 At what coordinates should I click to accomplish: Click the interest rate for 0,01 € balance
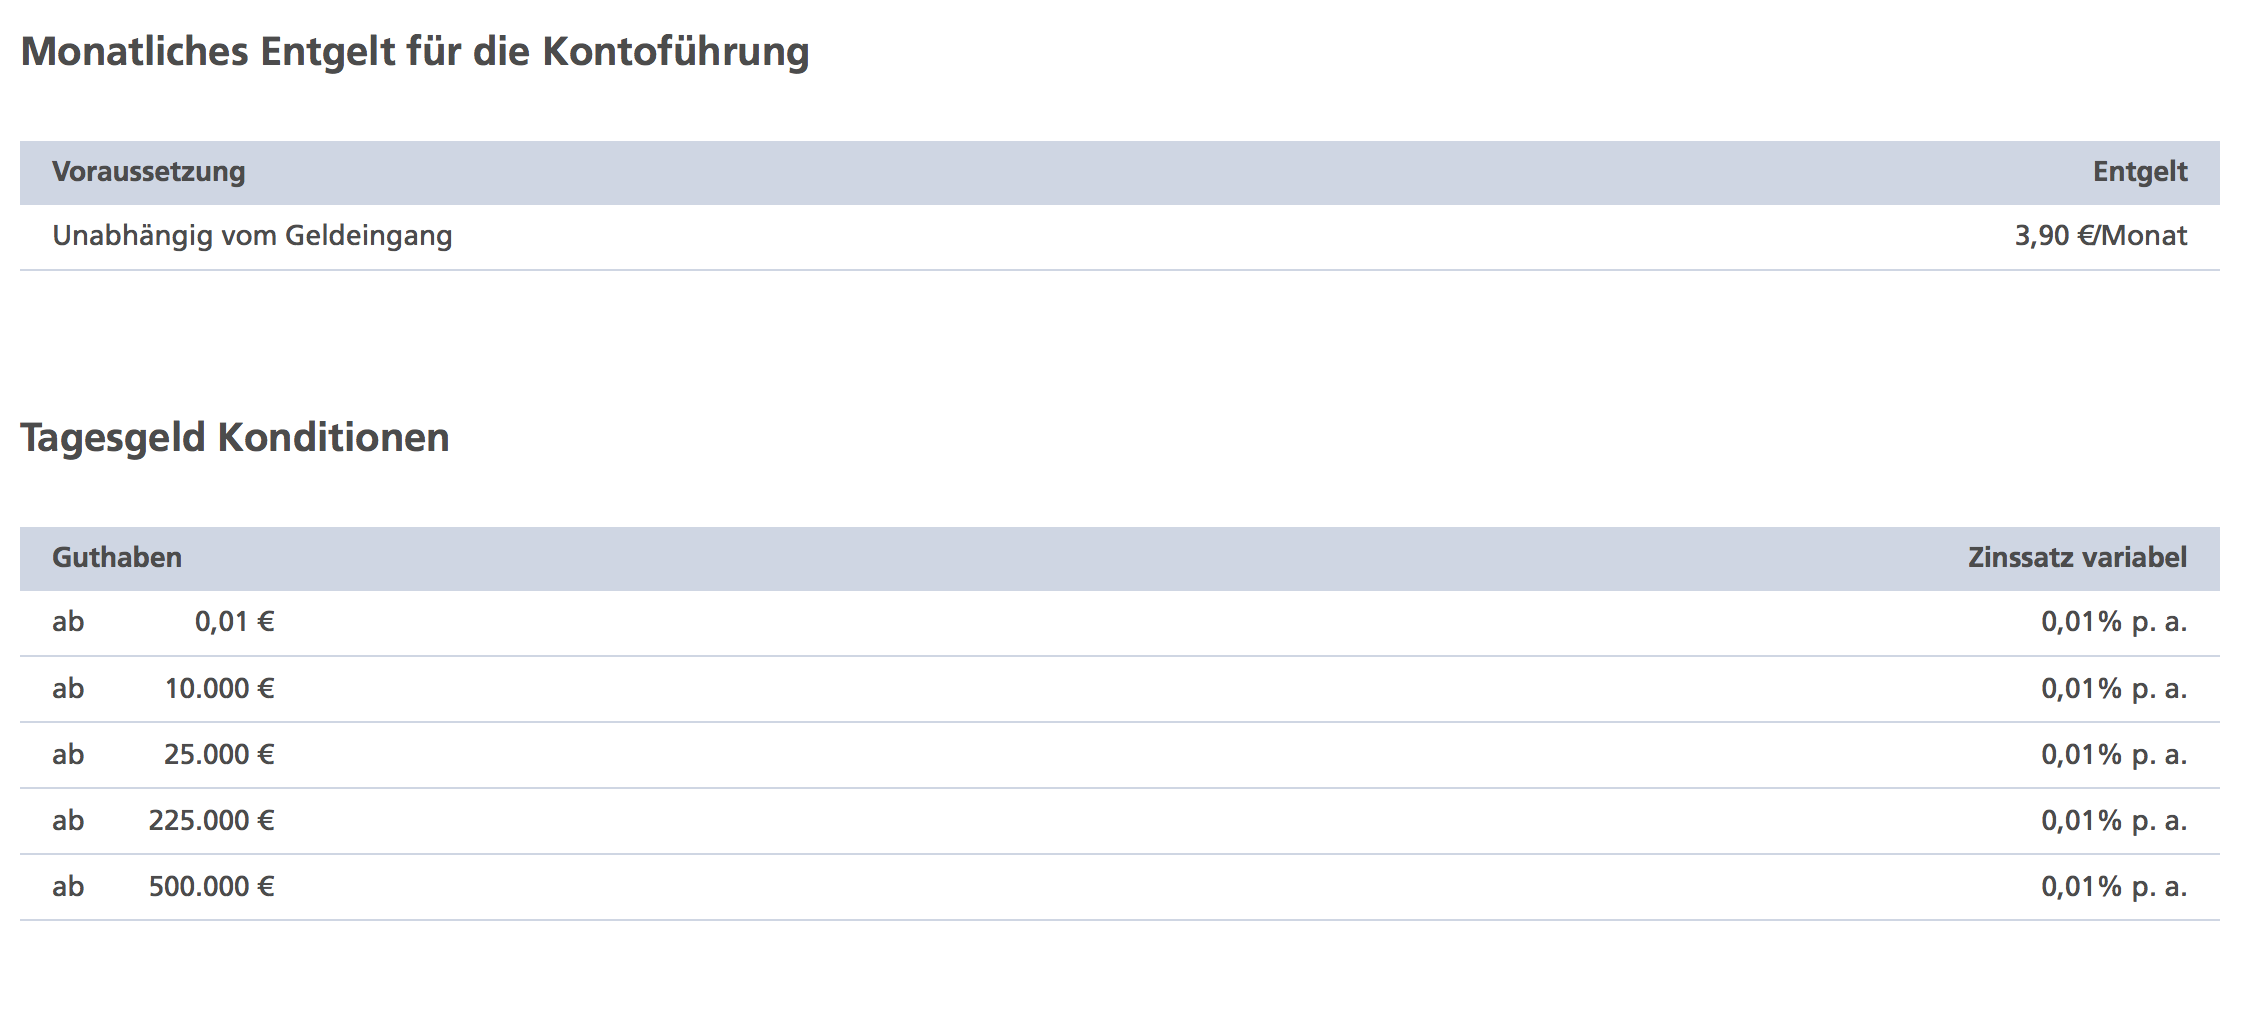point(2114,622)
